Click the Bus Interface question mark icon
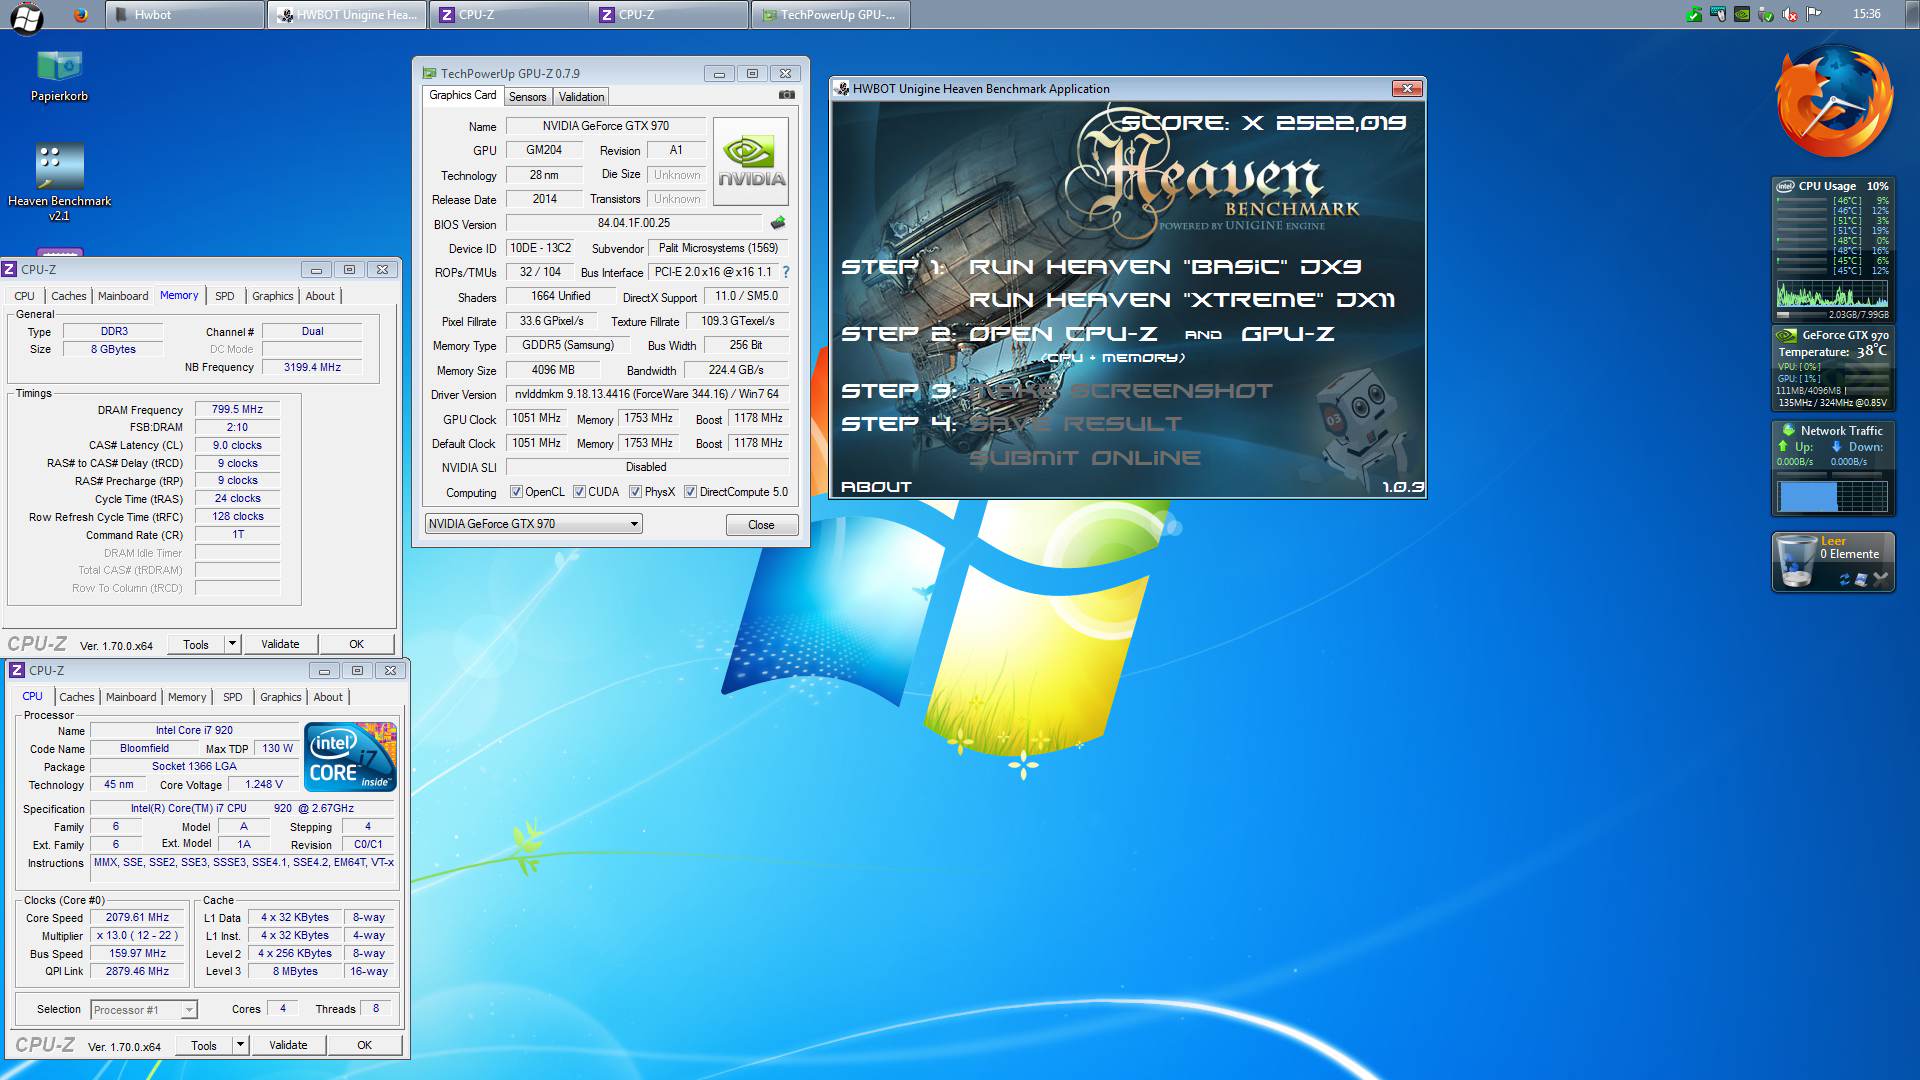This screenshot has height=1080, width=1920. 786,272
